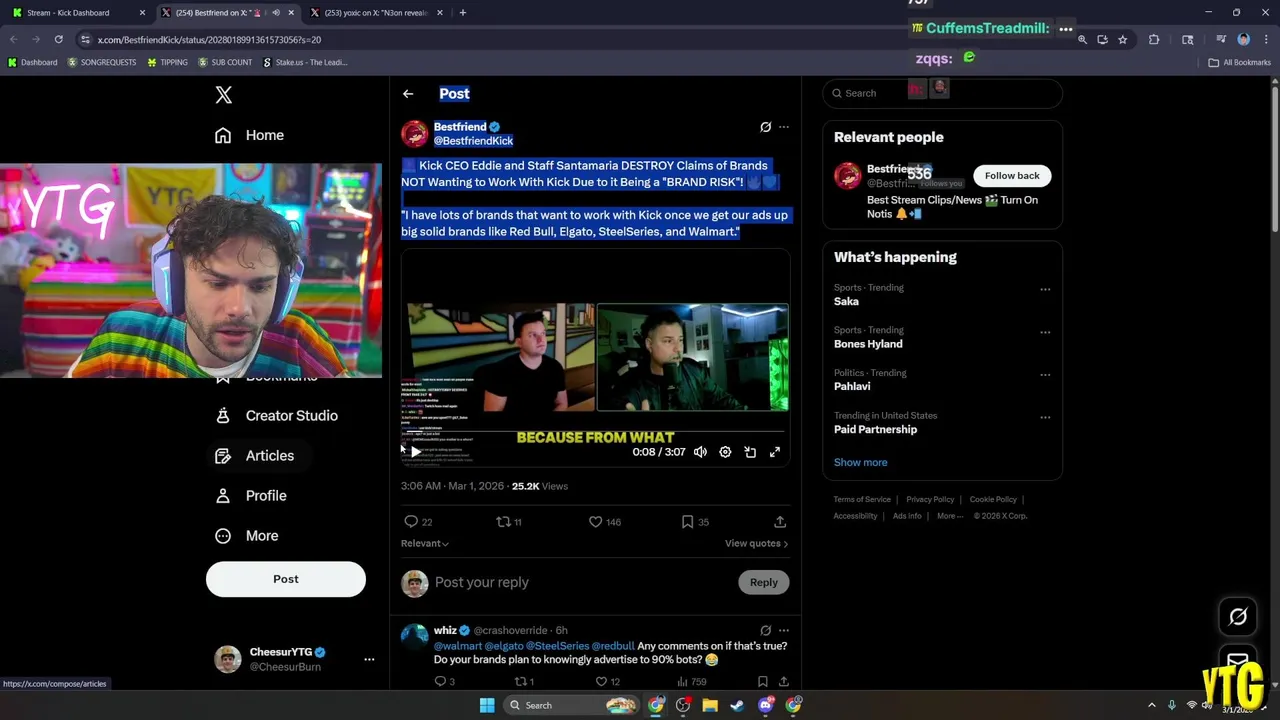The width and height of the screenshot is (1280, 720).
Task: Click the X logo in sidebar
Action: click(224, 95)
